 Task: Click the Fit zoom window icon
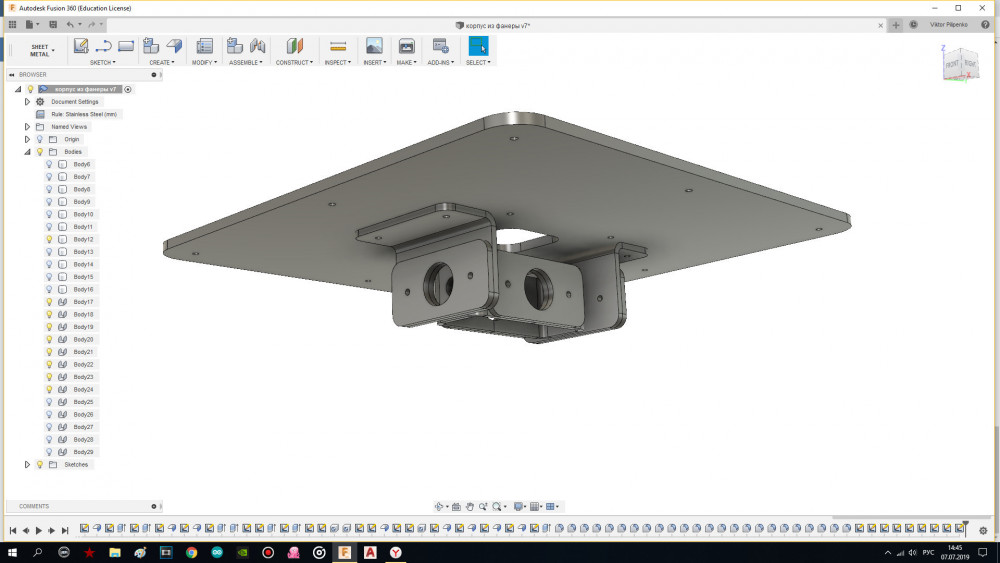coord(496,506)
